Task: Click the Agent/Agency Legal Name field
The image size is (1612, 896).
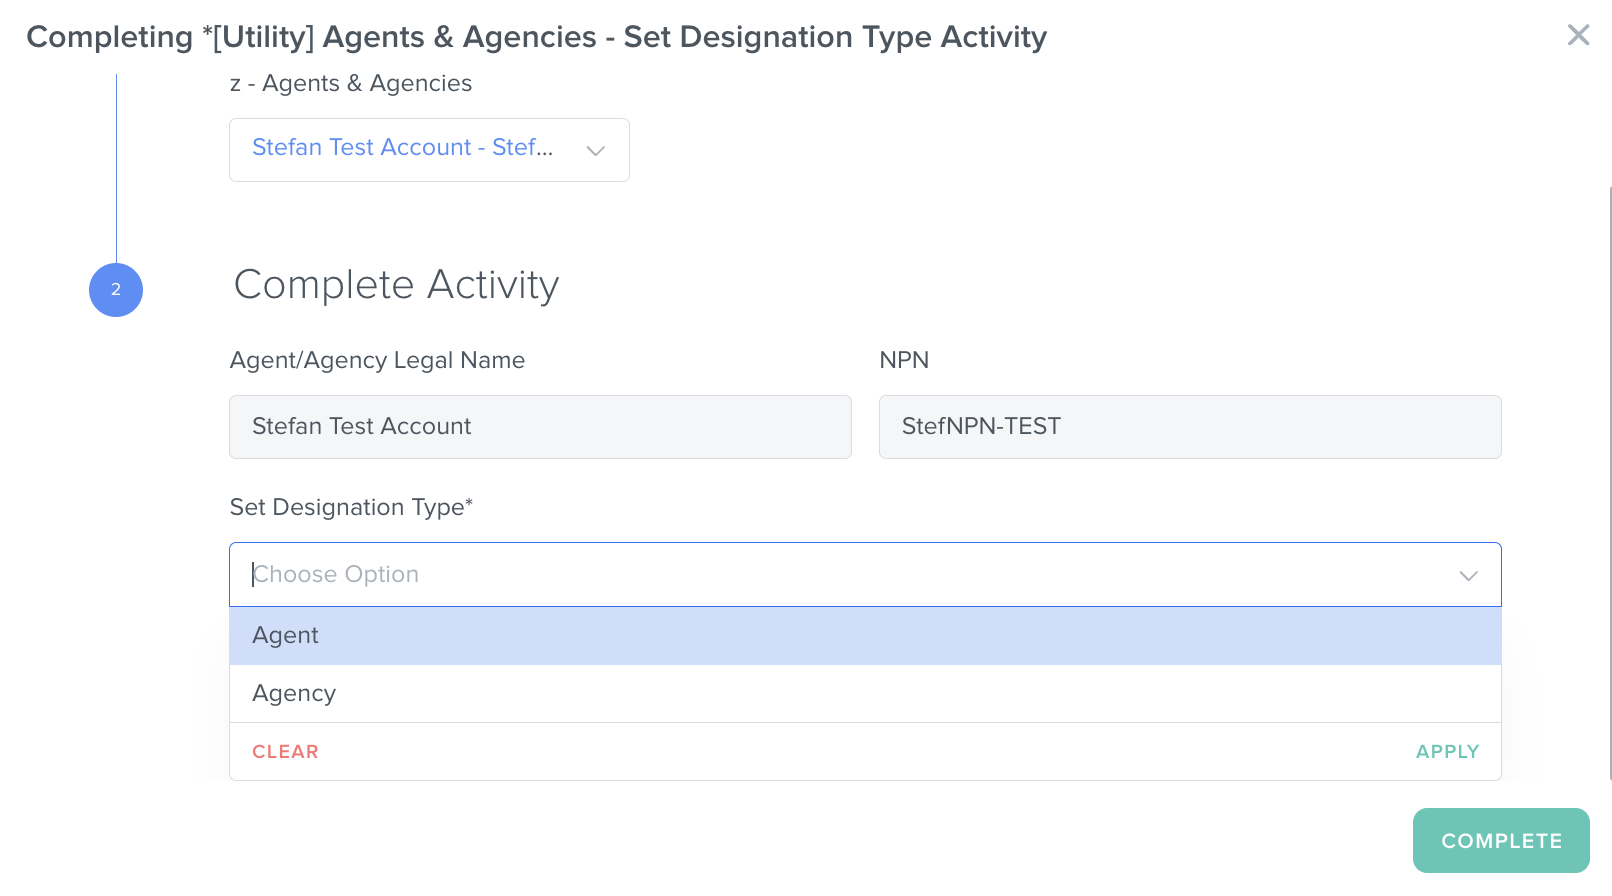Action: (x=540, y=427)
